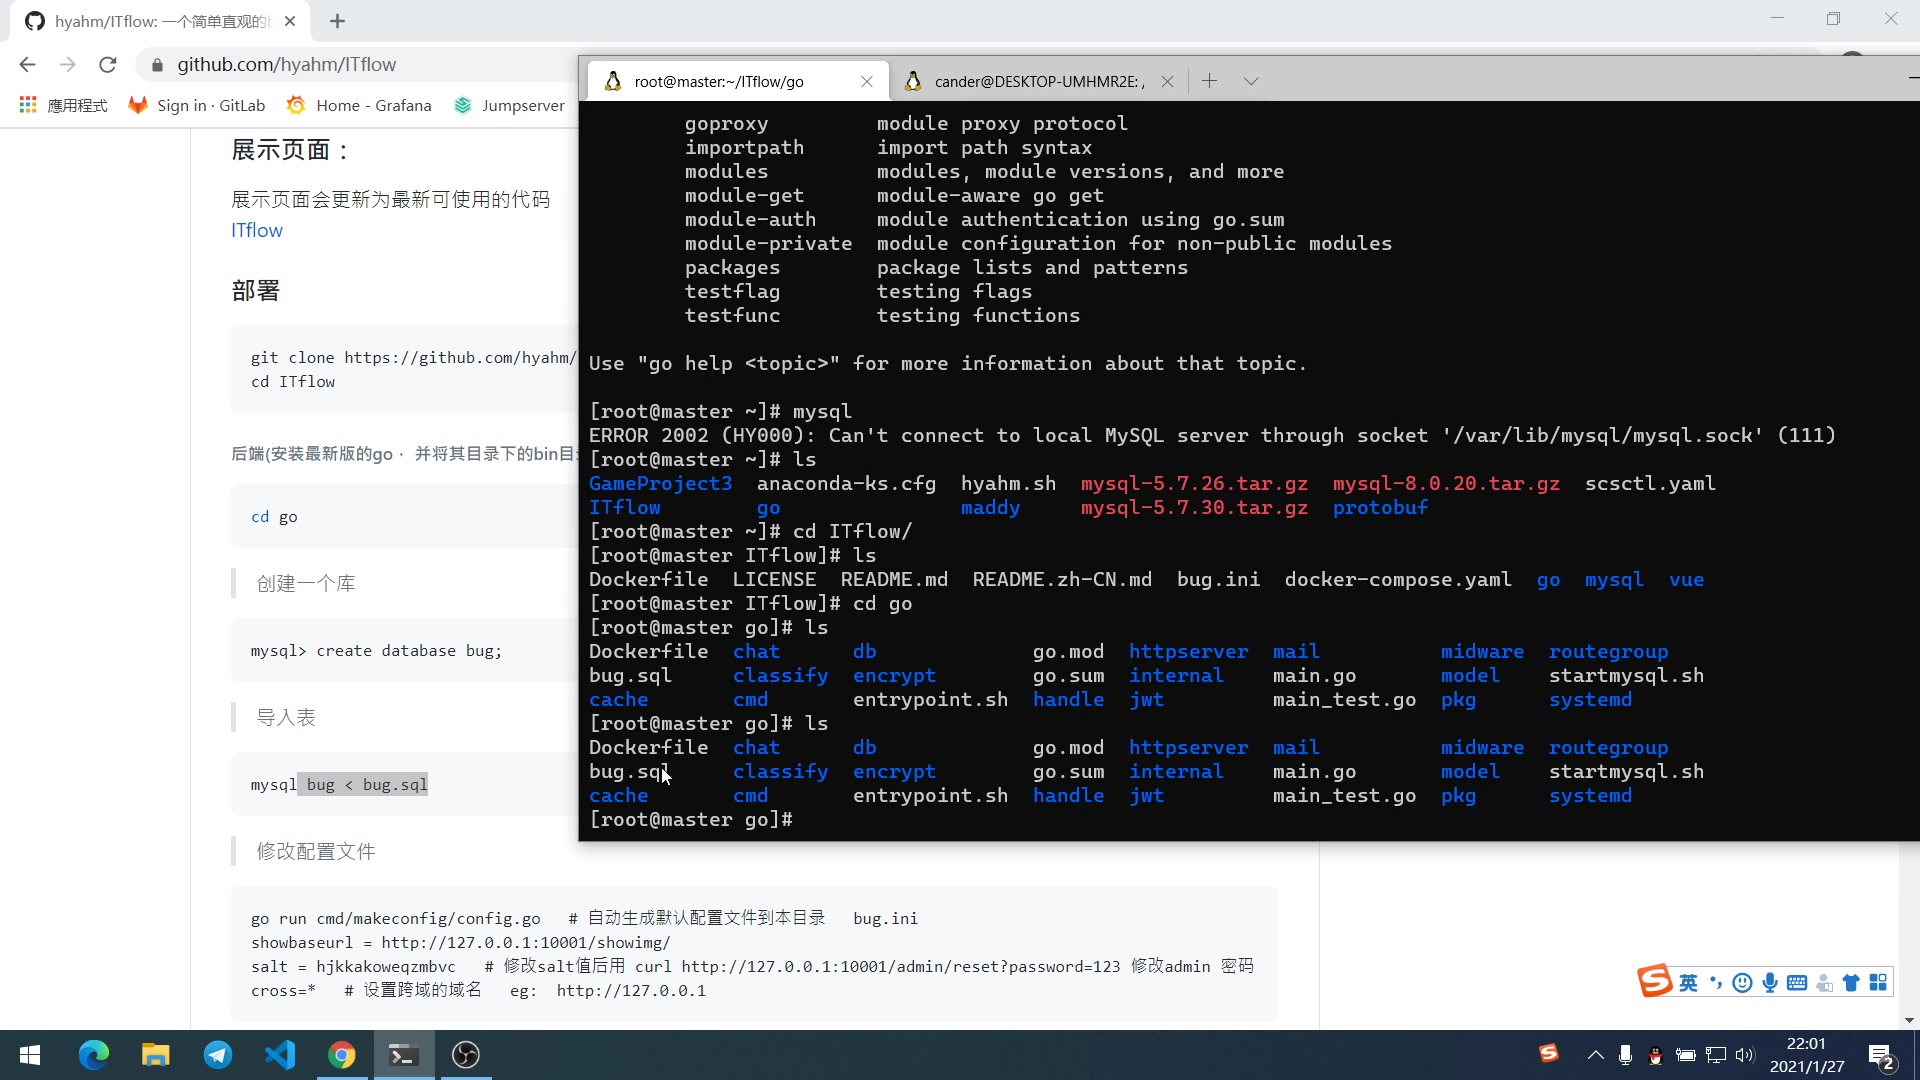1920x1080 pixels.
Task: Open OBS Studio from the taskbar
Action: pyautogui.click(x=466, y=1055)
